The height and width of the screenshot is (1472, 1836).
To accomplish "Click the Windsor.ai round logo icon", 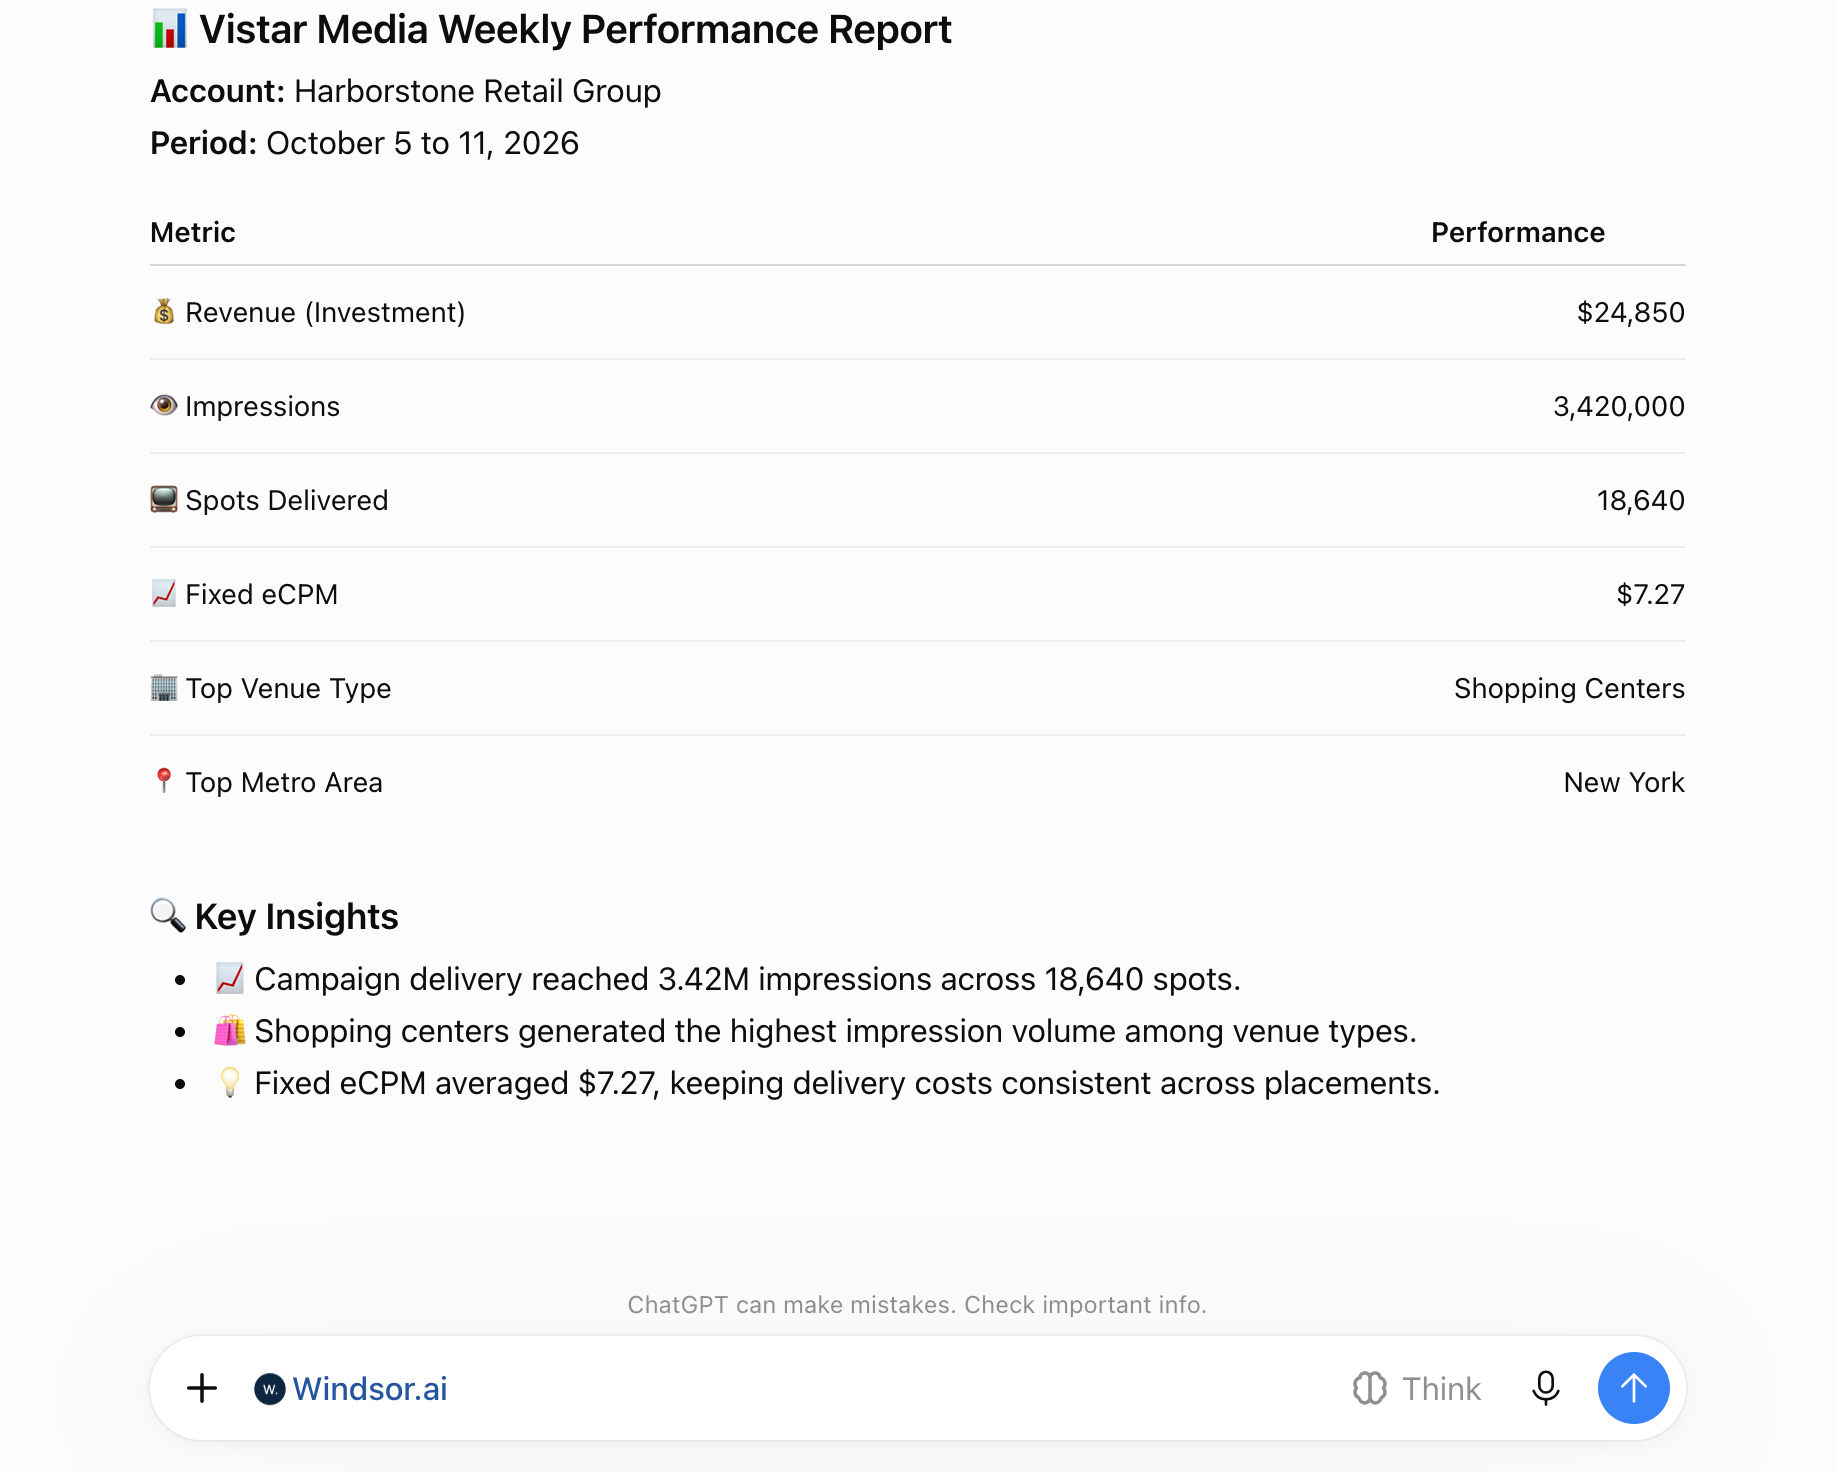I will 270,1389.
